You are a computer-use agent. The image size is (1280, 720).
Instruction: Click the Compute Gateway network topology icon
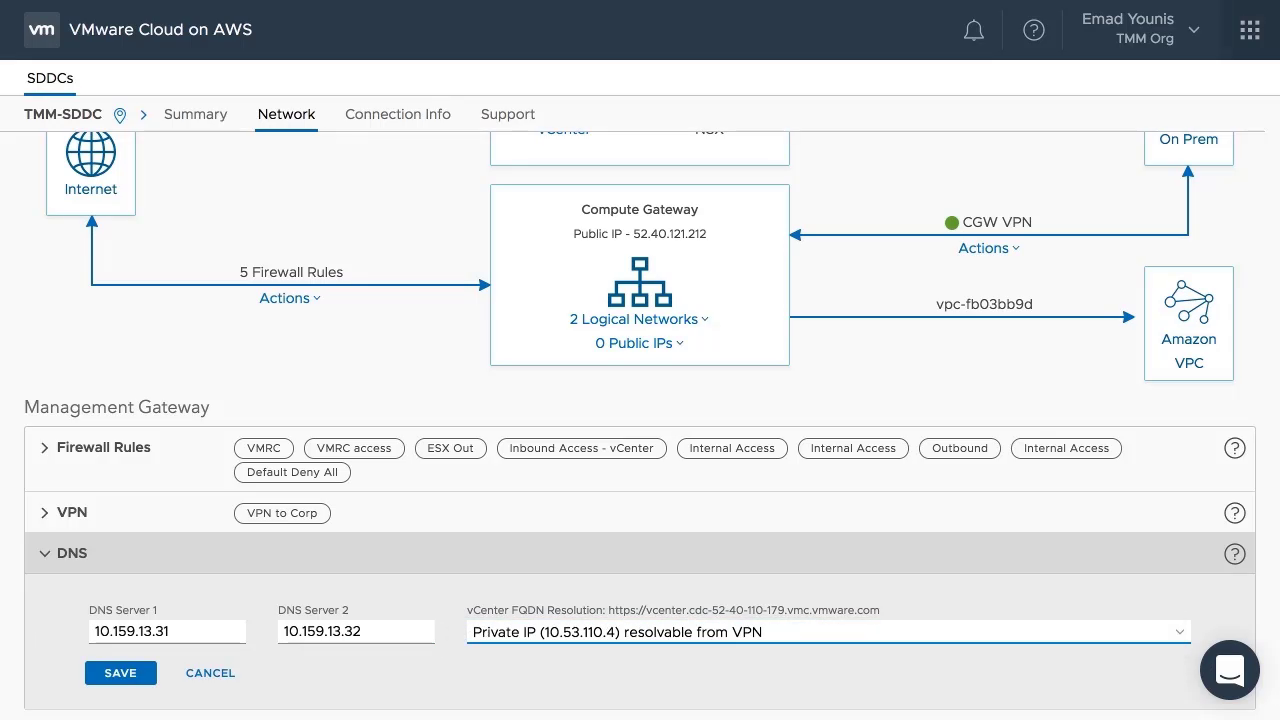click(x=640, y=282)
